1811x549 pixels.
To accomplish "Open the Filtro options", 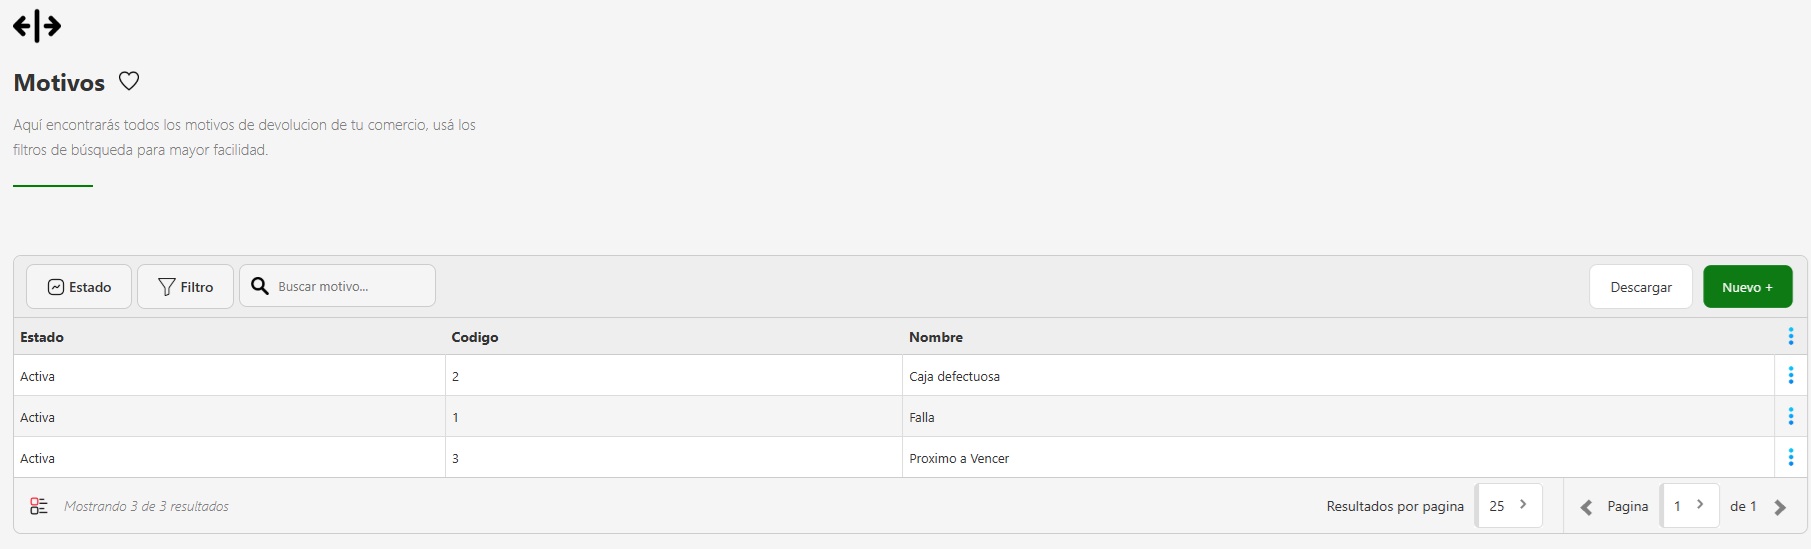I will tap(185, 287).
